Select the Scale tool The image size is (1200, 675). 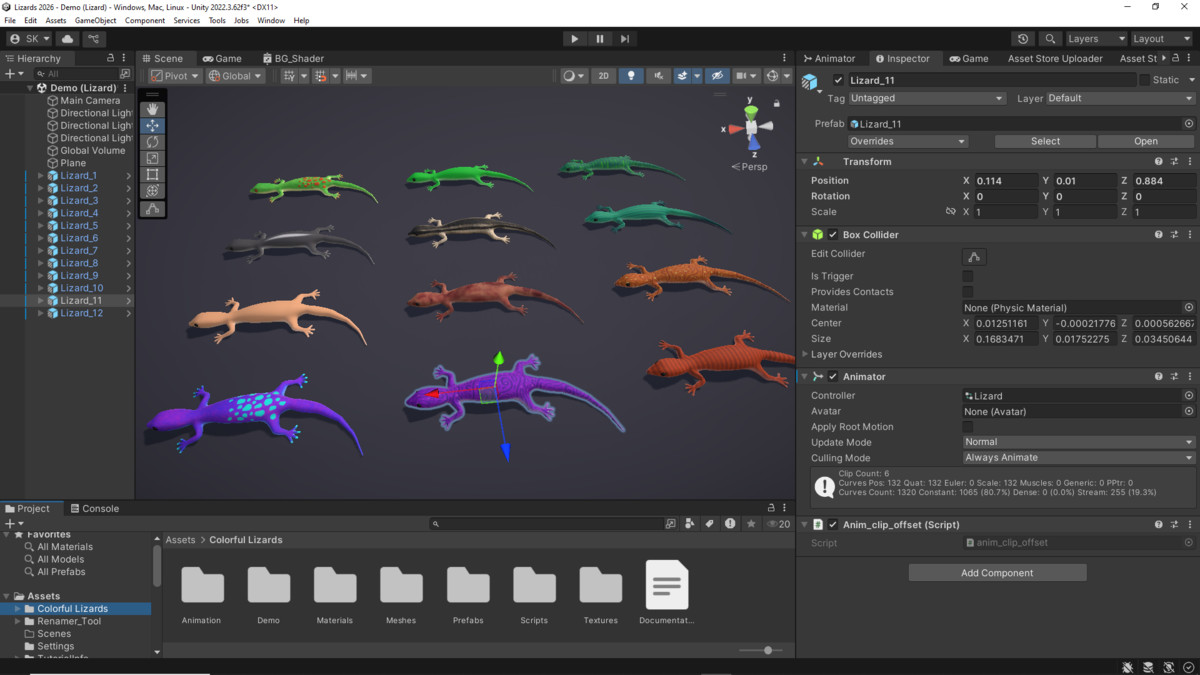pyautogui.click(x=152, y=158)
